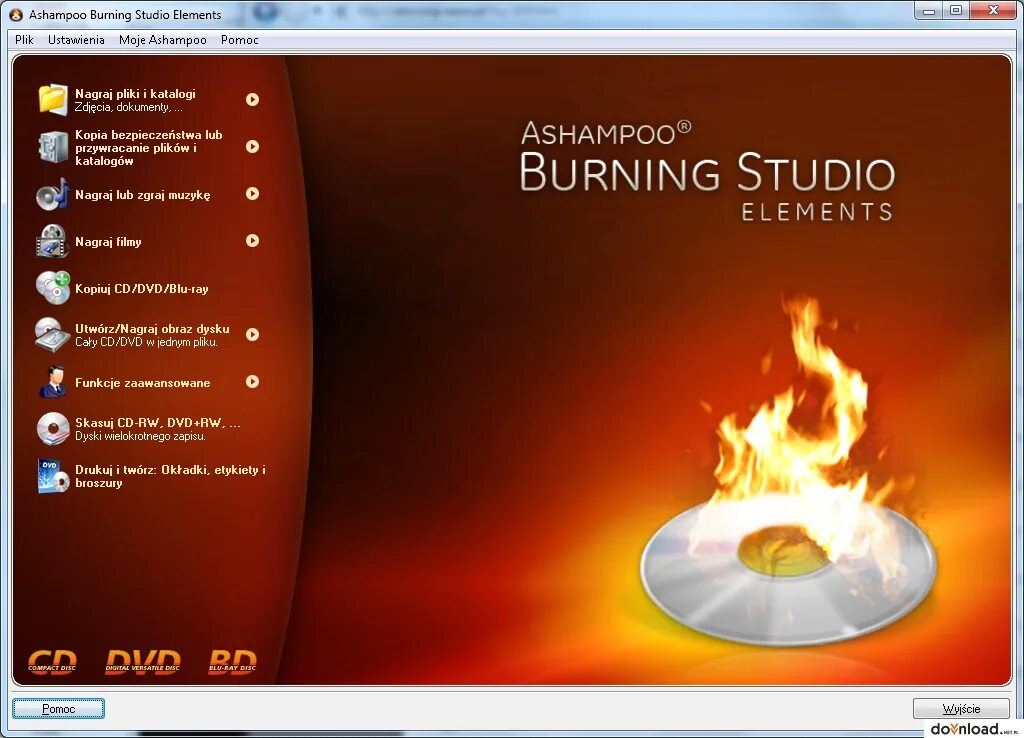Screen dimensions: 1024x738
Task: Close the Ashampoo Burning Studio window
Action: click(x=993, y=10)
